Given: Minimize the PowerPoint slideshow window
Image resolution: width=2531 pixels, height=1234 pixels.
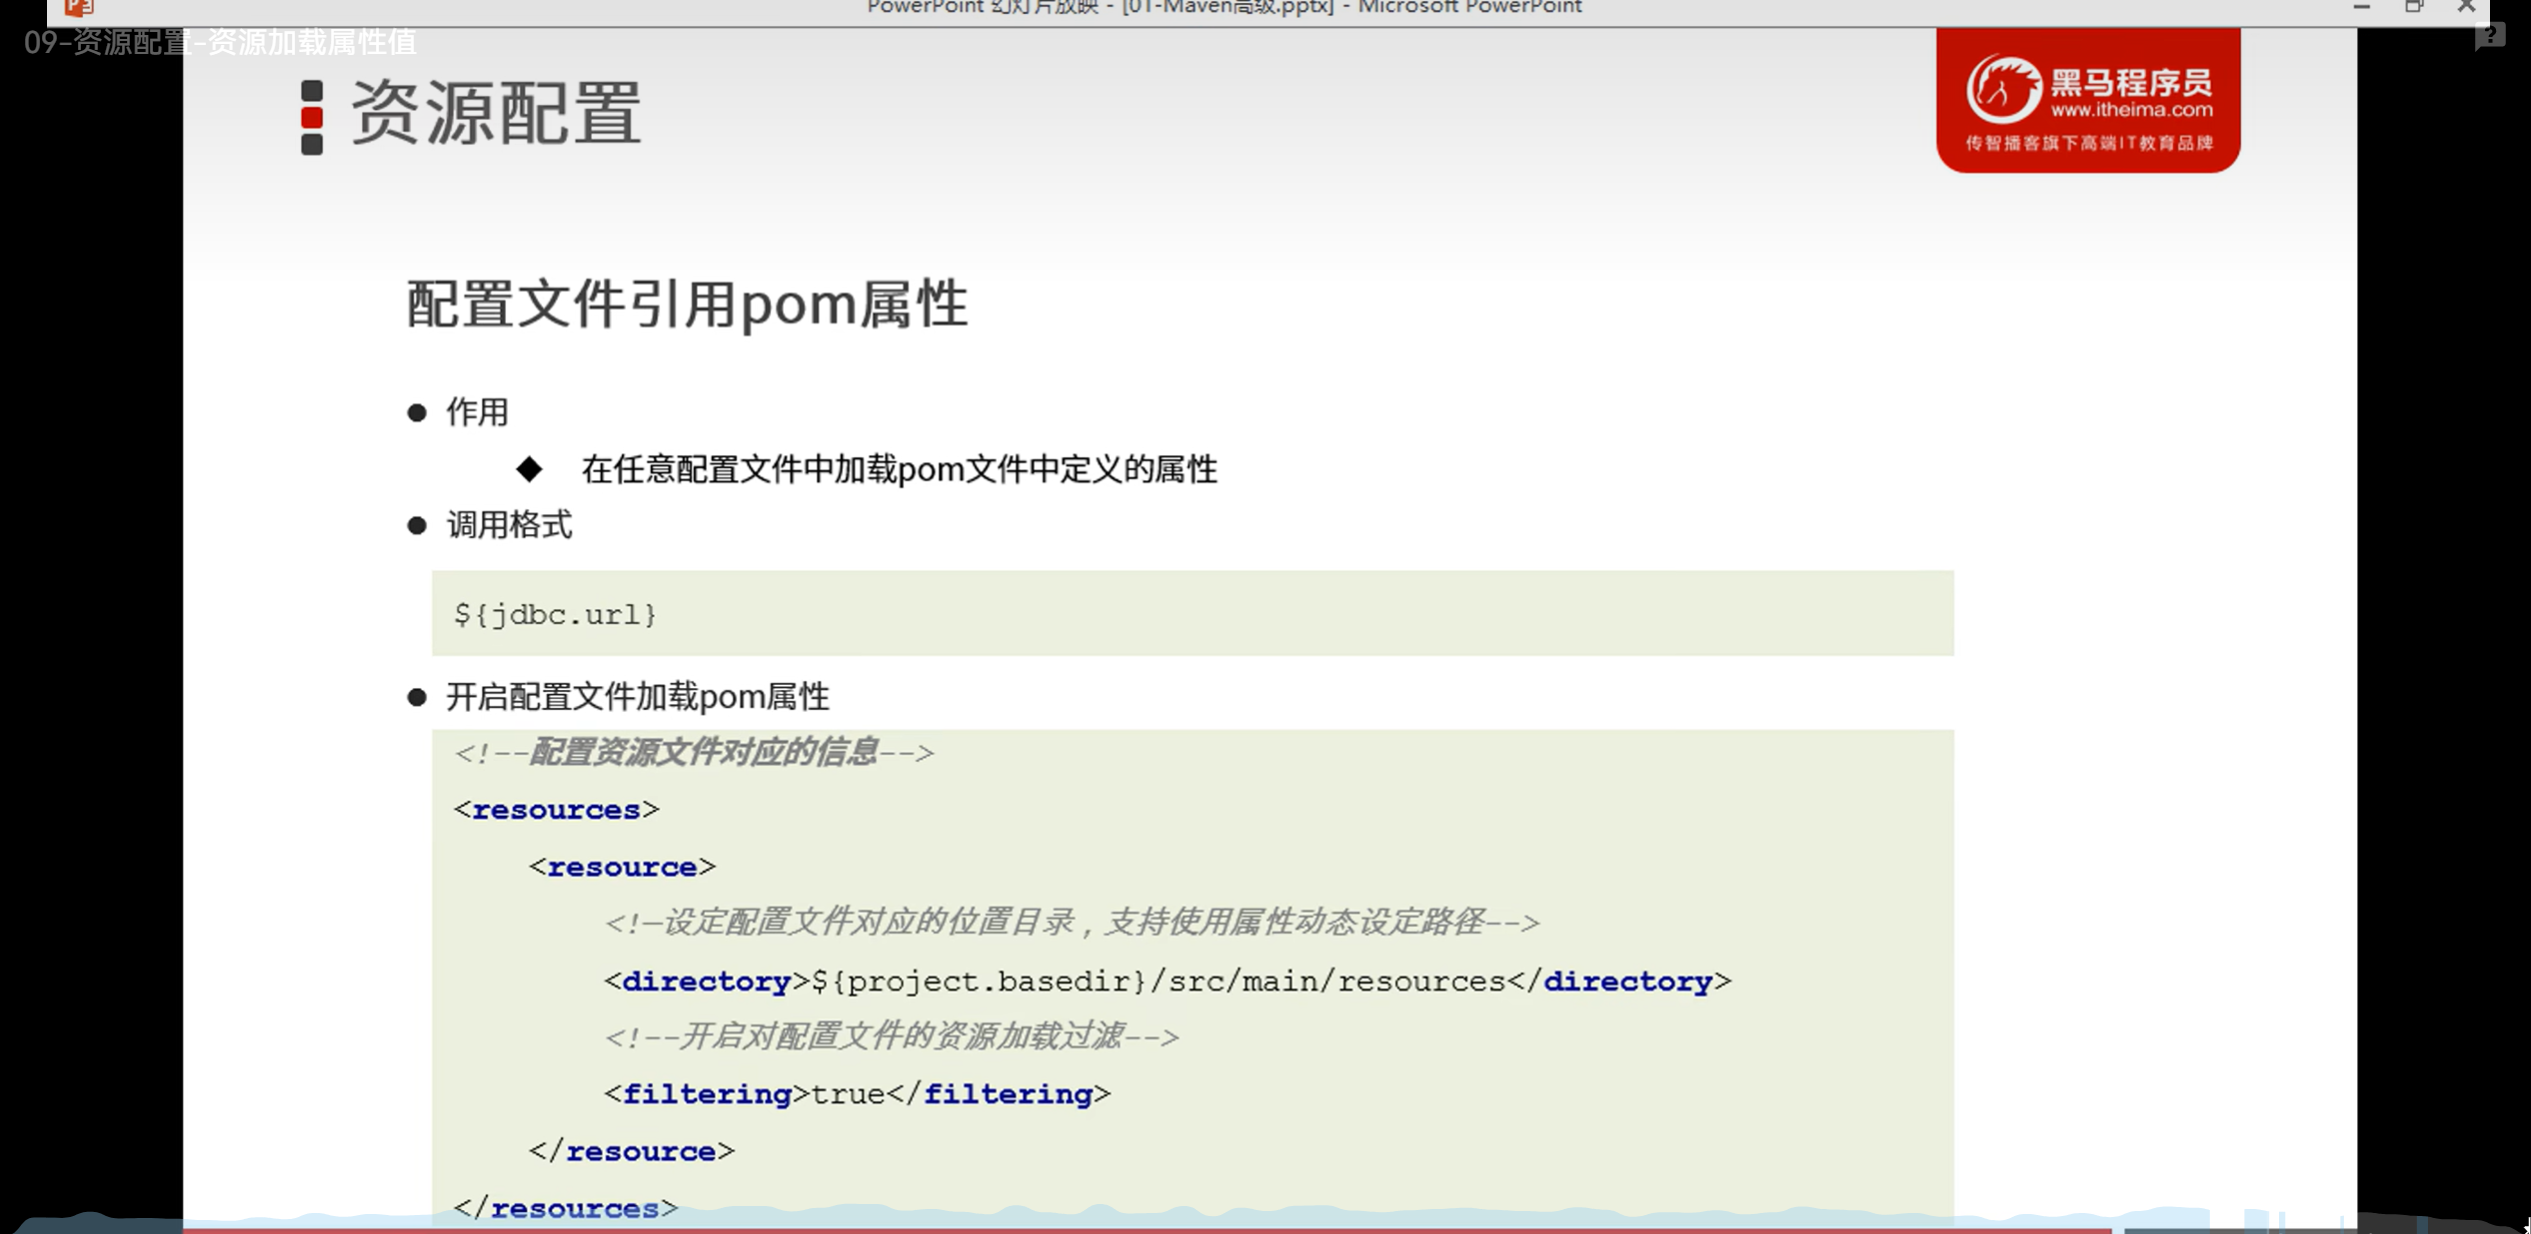Looking at the screenshot, I should click(x=2362, y=7).
